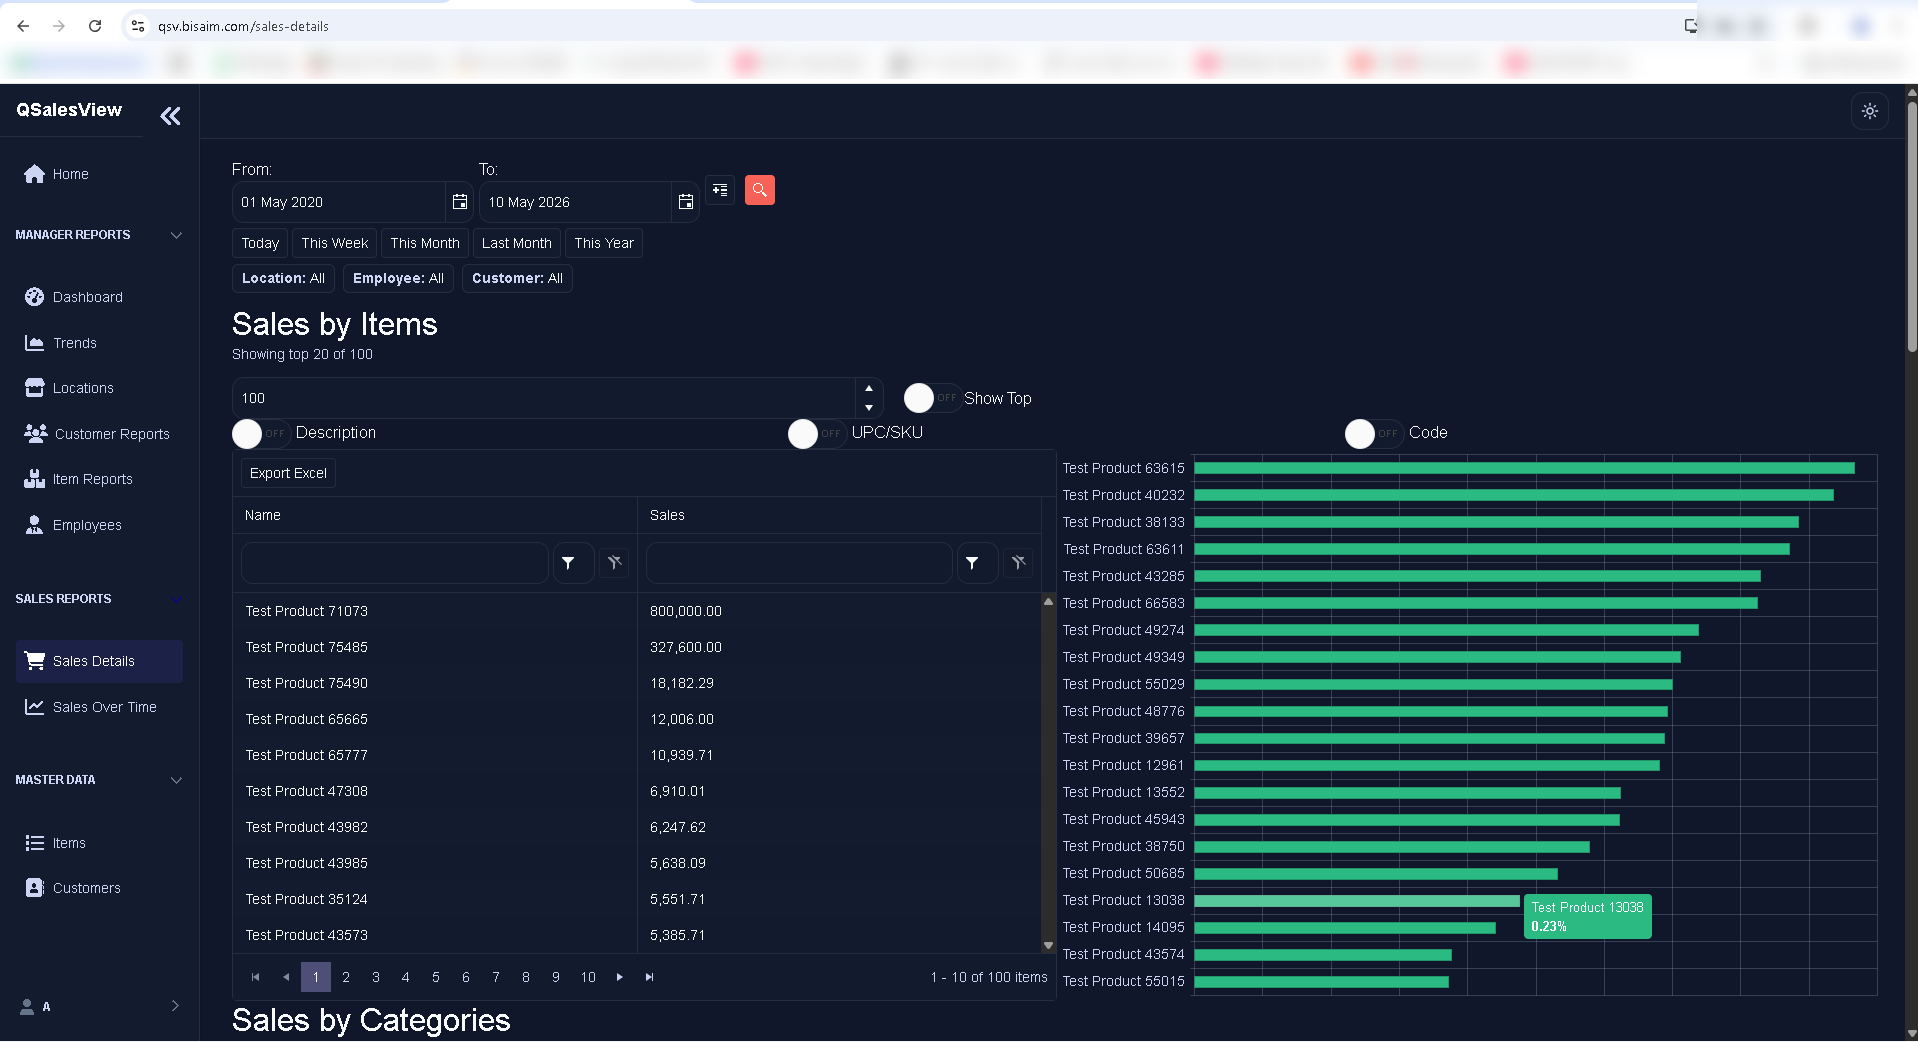Screen dimensions: 1918x1042
Task: Go to page 2 of items table
Action: pyautogui.click(x=346, y=977)
